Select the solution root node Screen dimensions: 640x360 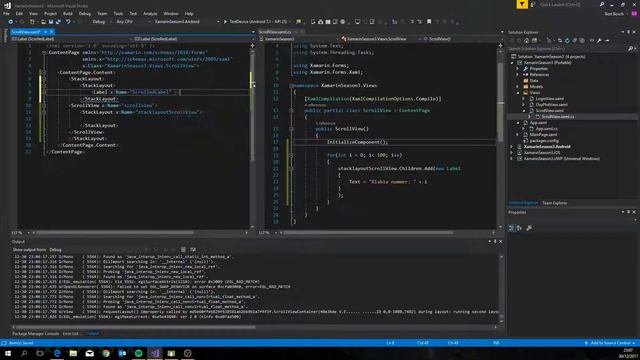coord(551,57)
